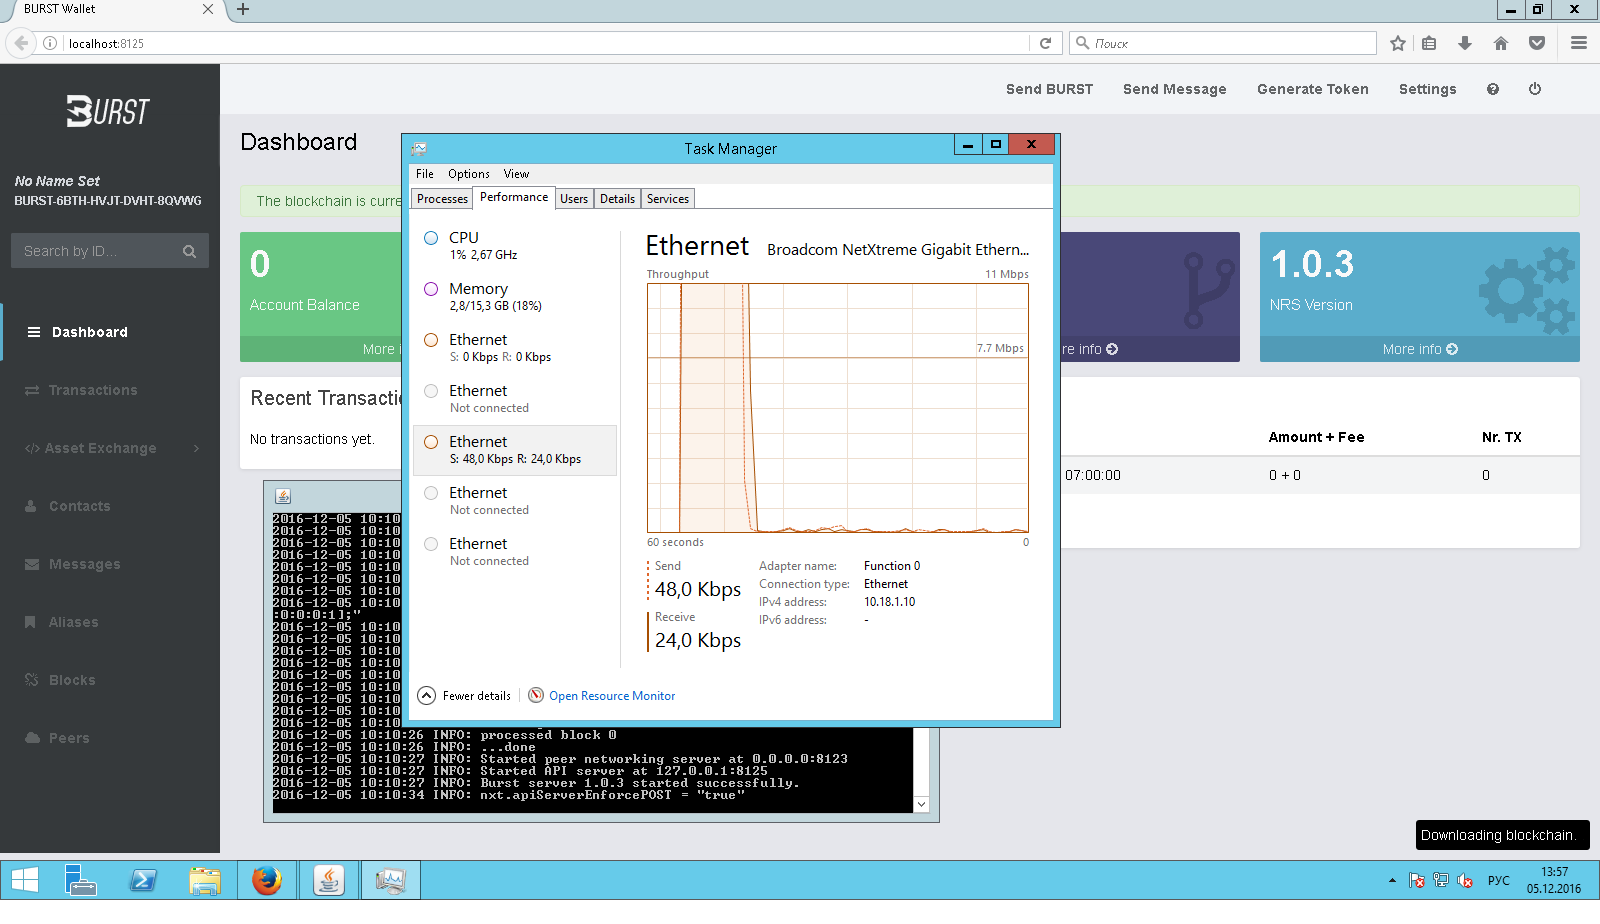Go to browser home page icon

(1501, 43)
